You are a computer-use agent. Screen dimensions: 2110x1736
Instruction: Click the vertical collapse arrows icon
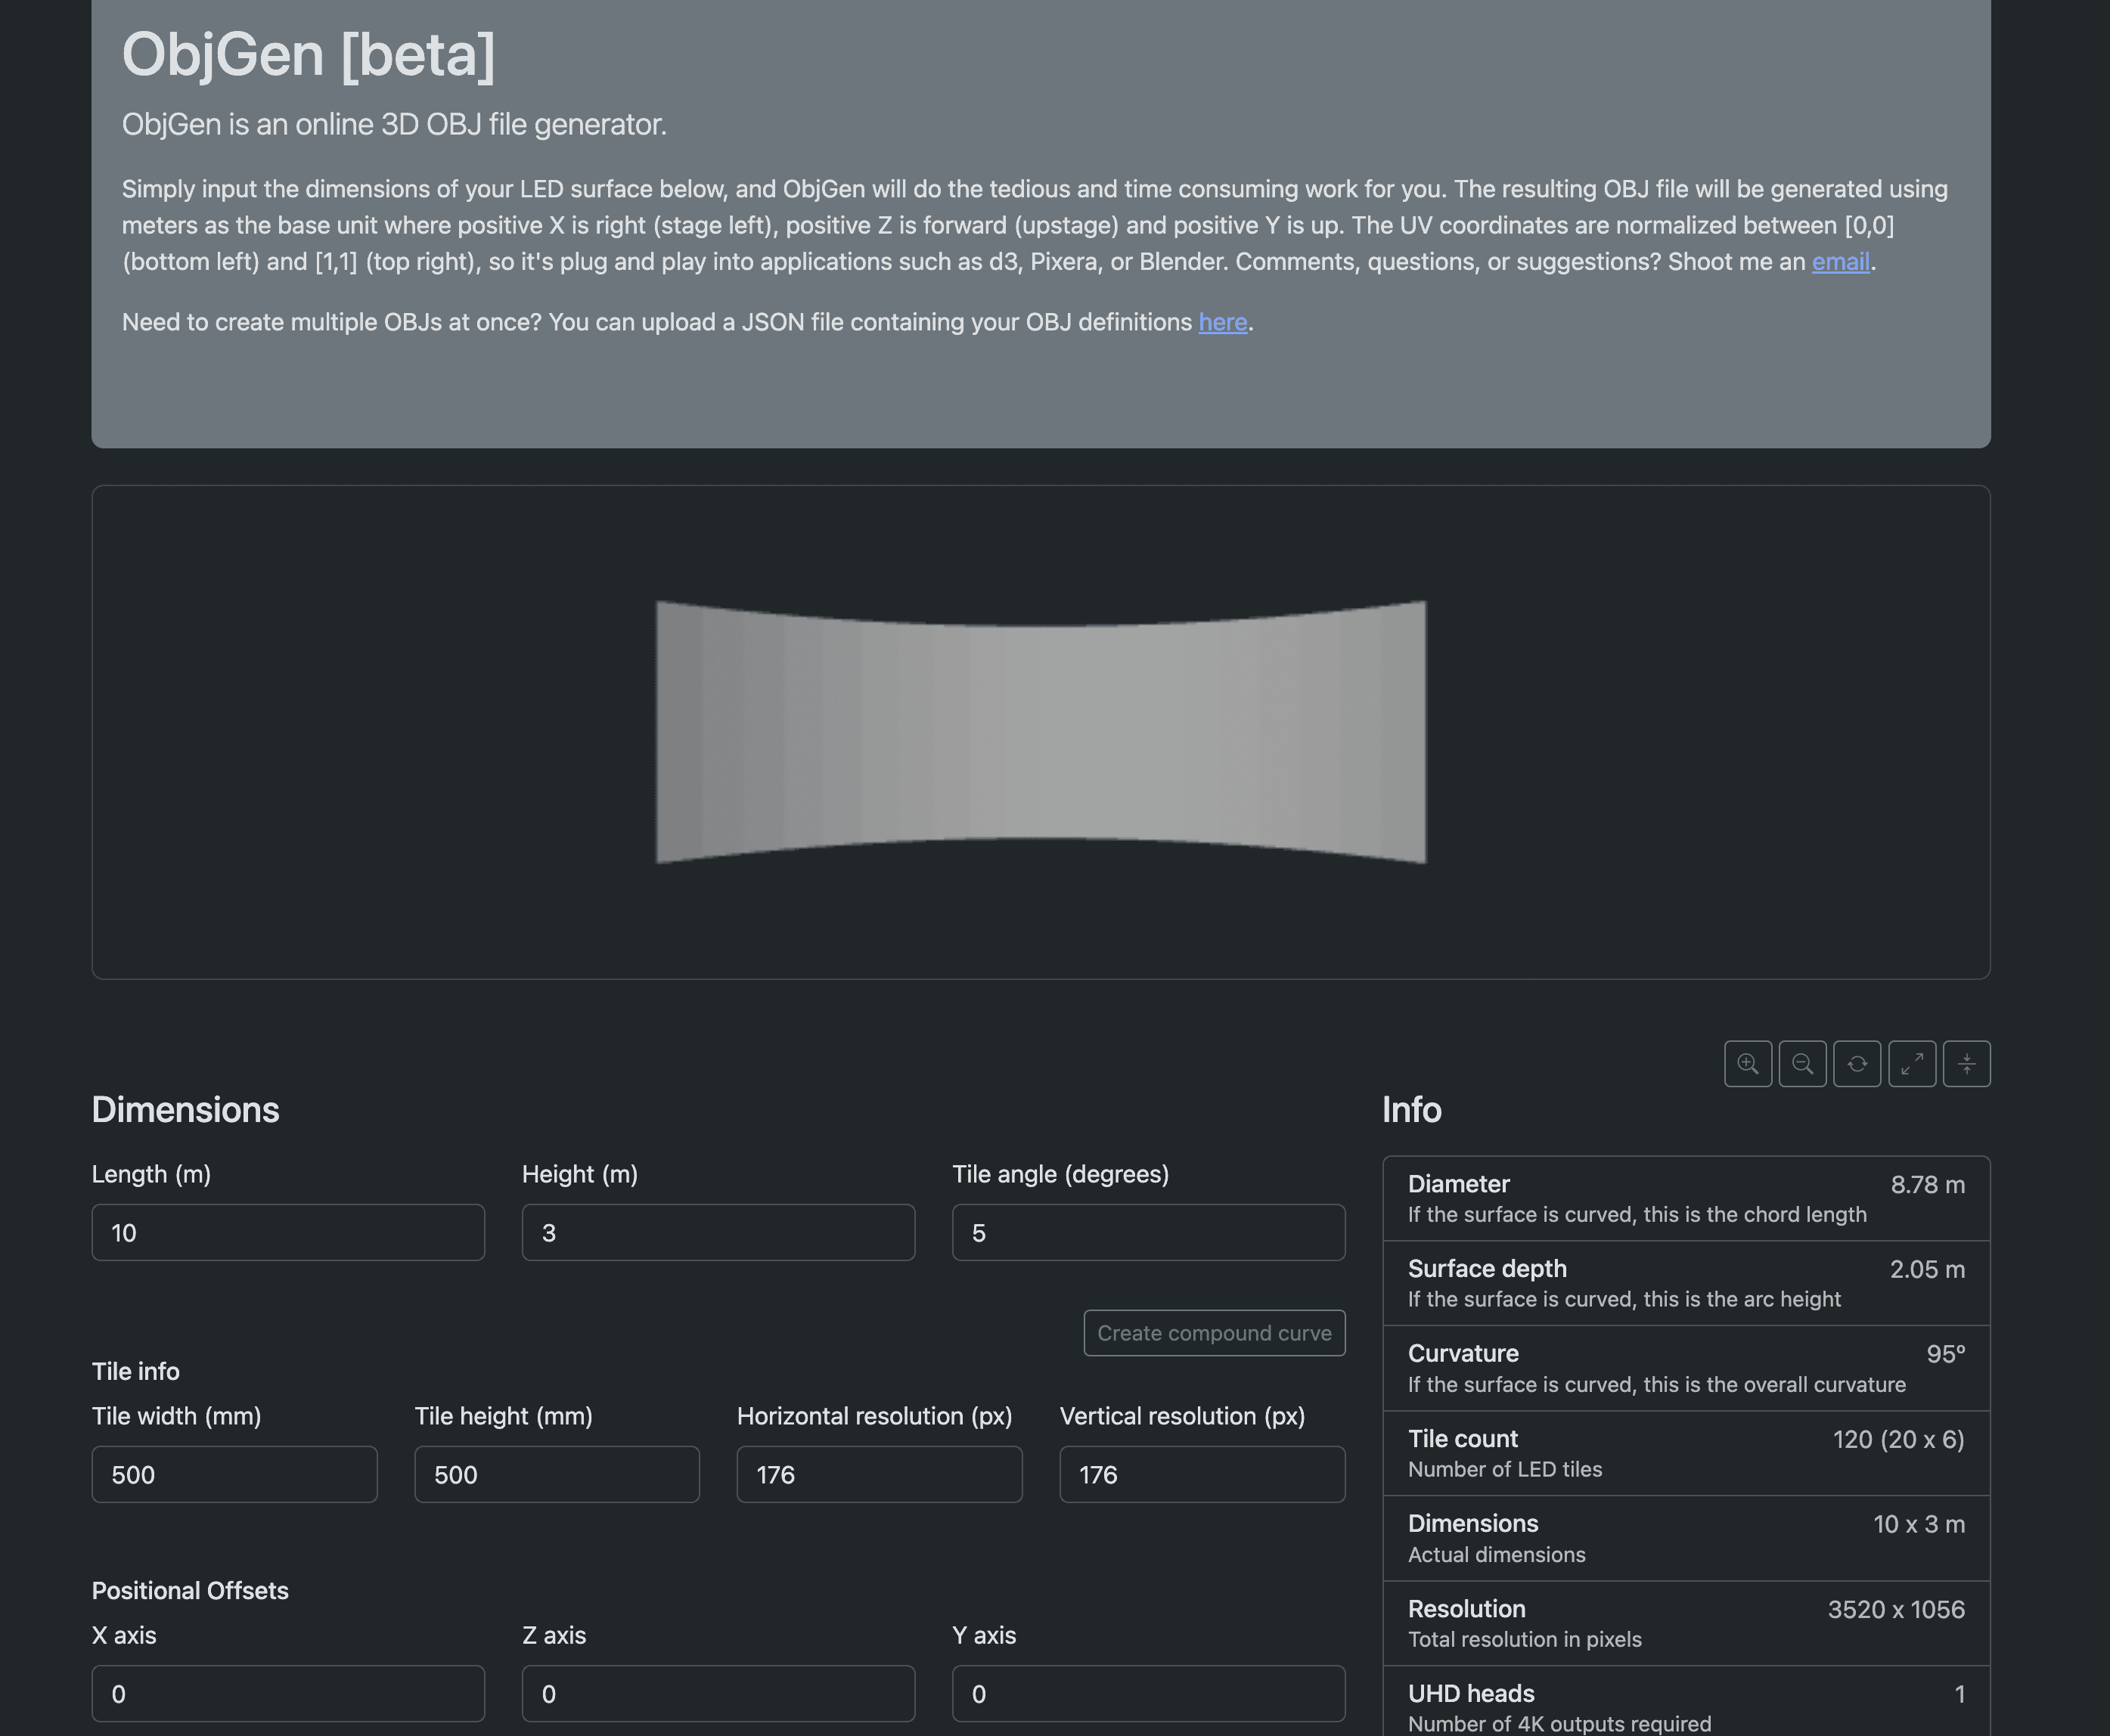1966,1063
